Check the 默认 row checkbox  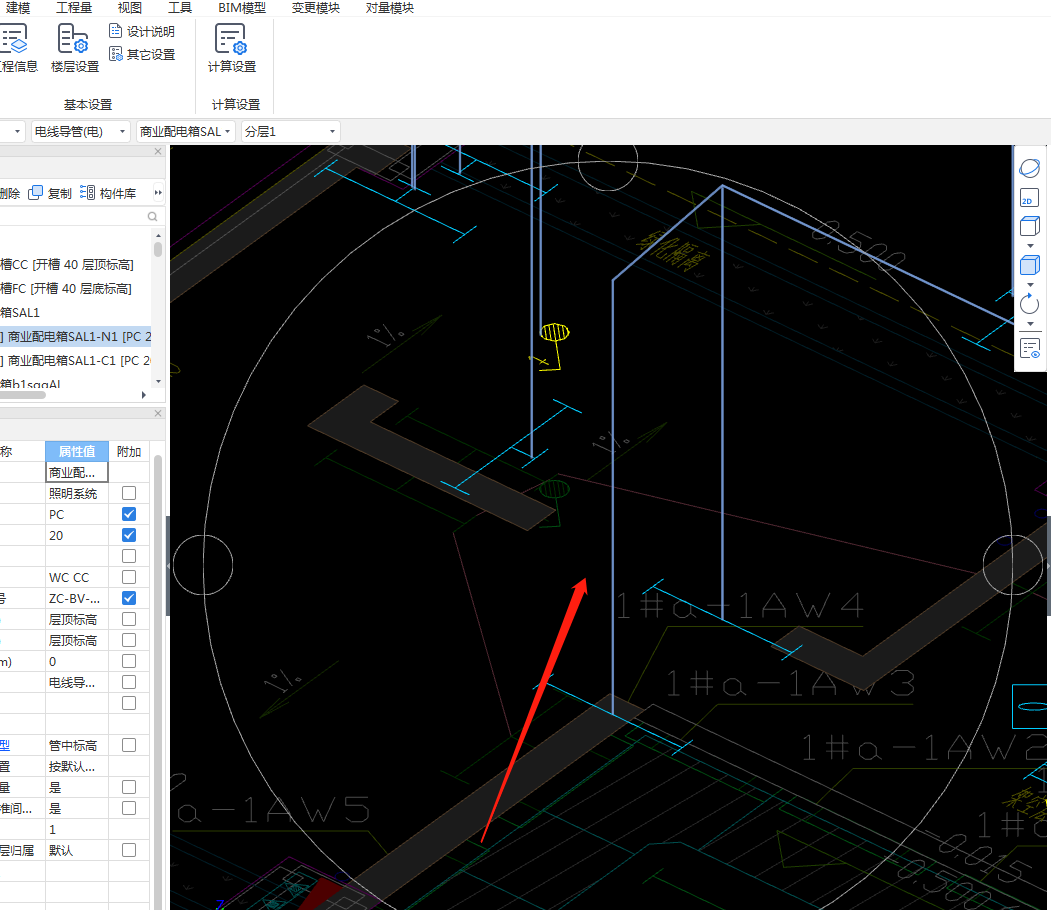129,850
